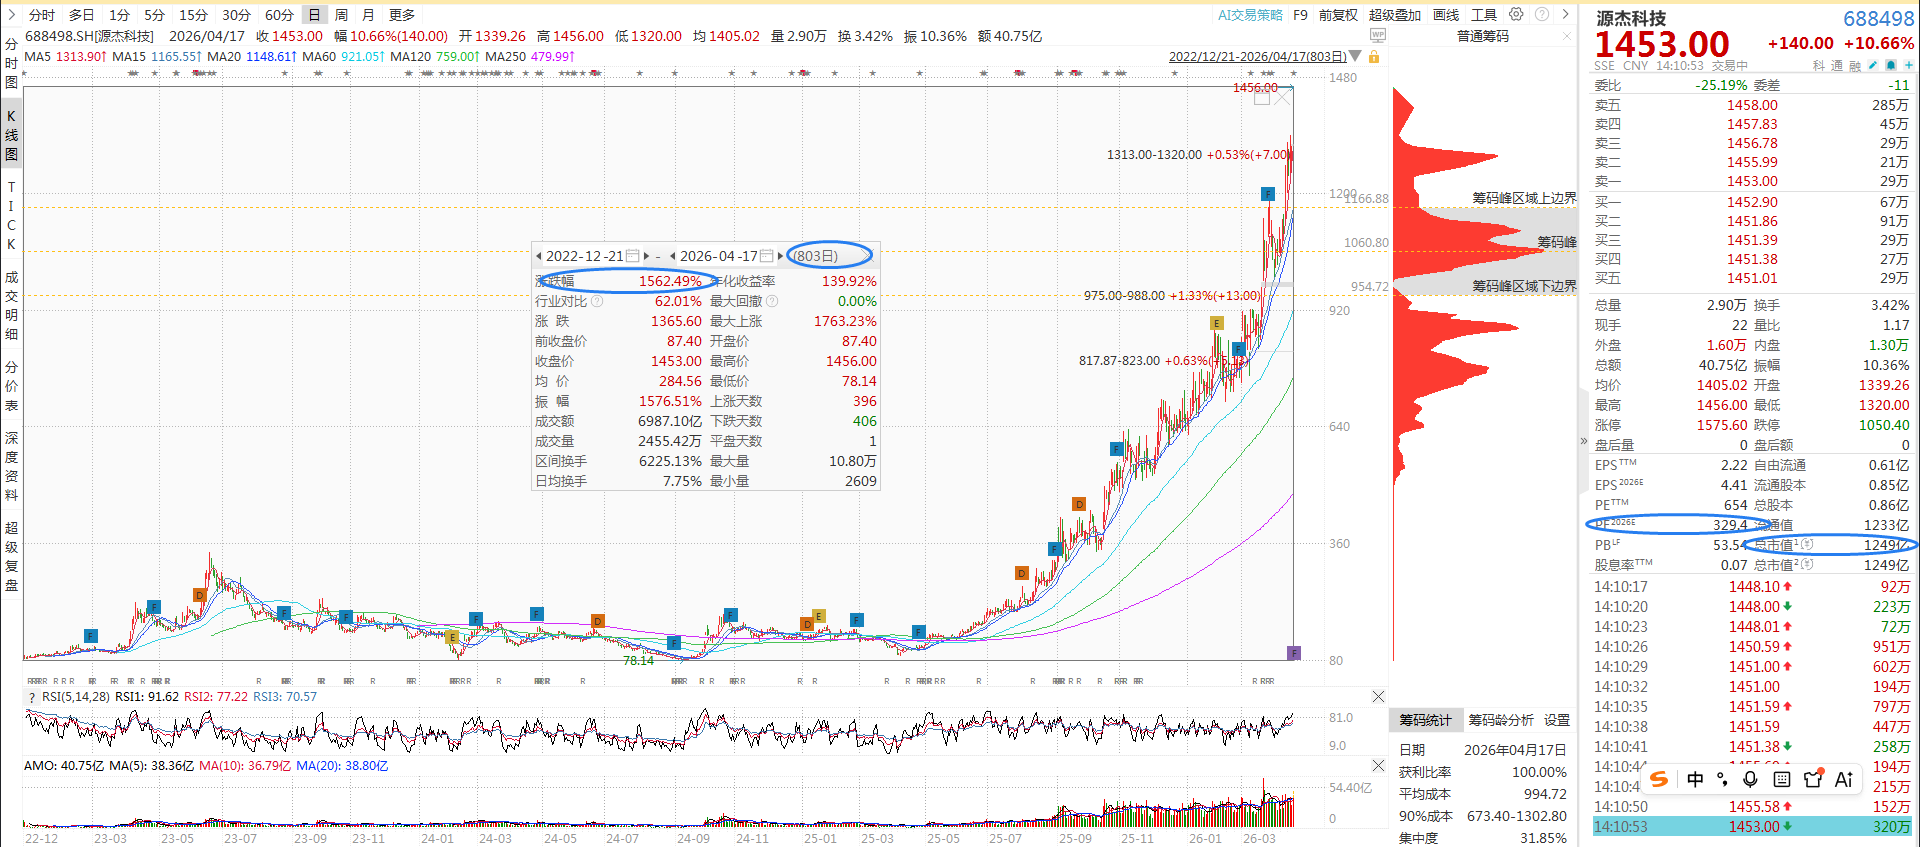This screenshot has height=847, width=1920.
Task: Click the bell alert icon near stock code
Action: (x=1890, y=65)
